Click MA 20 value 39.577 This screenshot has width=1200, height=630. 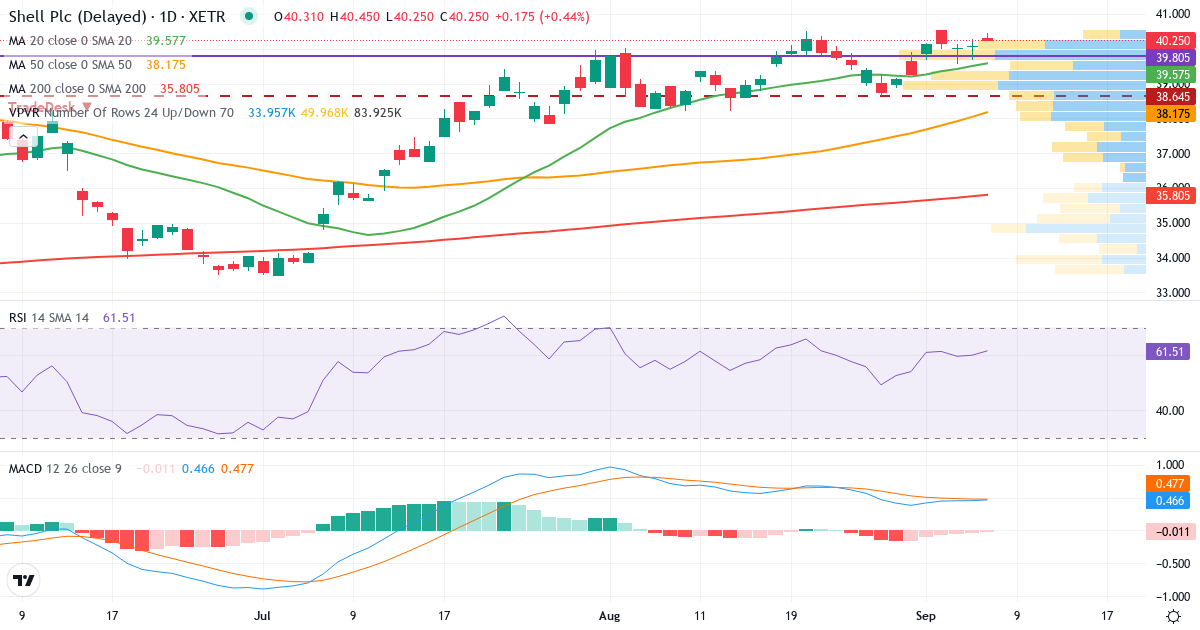(x=166, y=41)
